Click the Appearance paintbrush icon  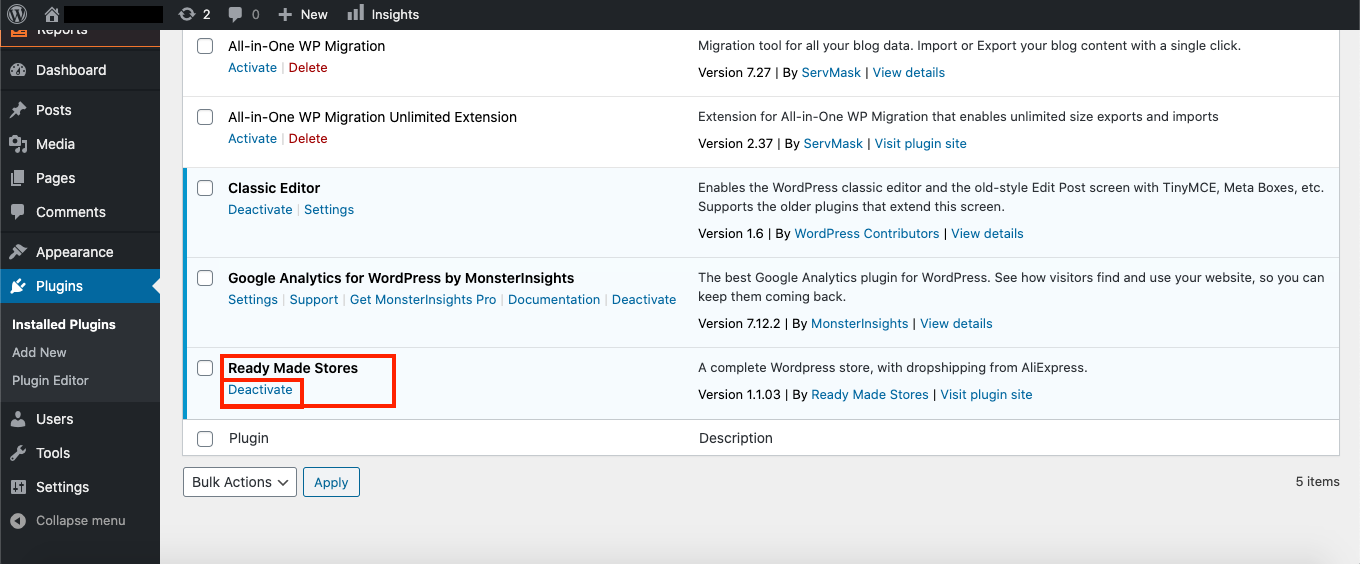point(18,252)
